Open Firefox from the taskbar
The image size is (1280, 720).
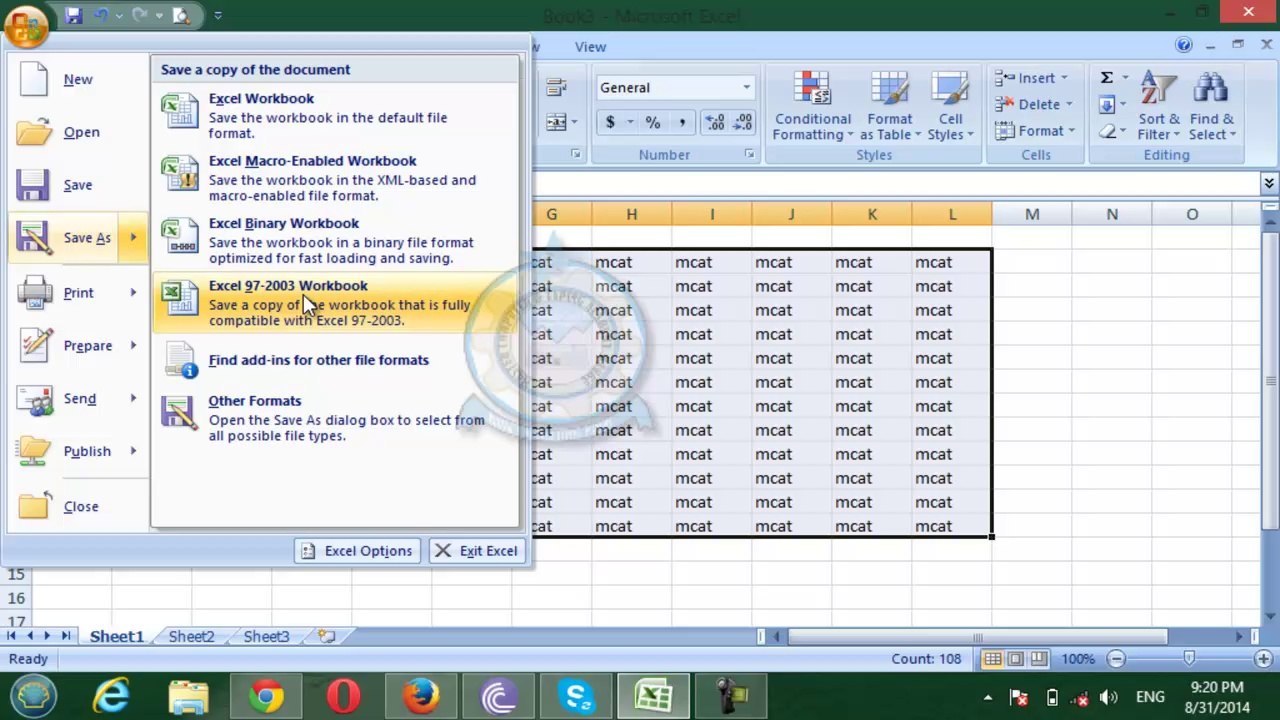(x=421, y=696)
